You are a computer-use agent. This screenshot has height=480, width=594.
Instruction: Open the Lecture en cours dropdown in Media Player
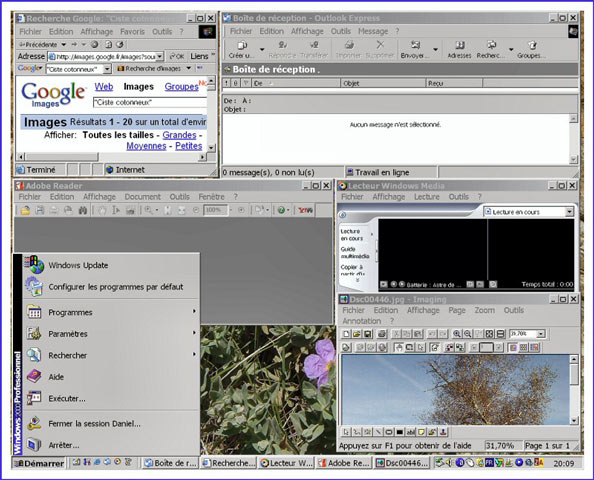569,212
